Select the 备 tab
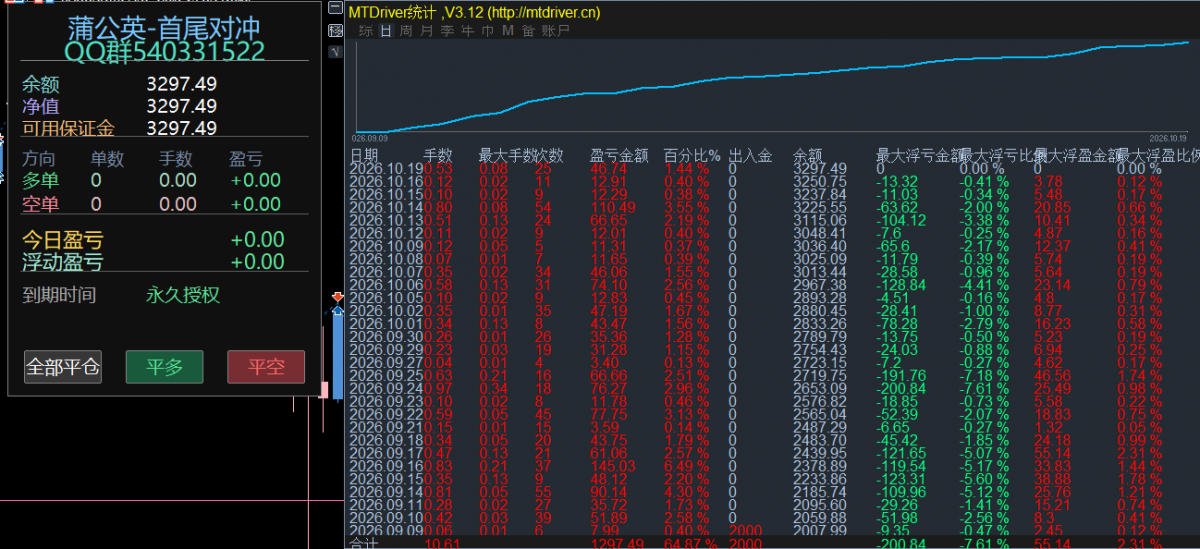This screenshot has height=549, width=1200. 528,31
